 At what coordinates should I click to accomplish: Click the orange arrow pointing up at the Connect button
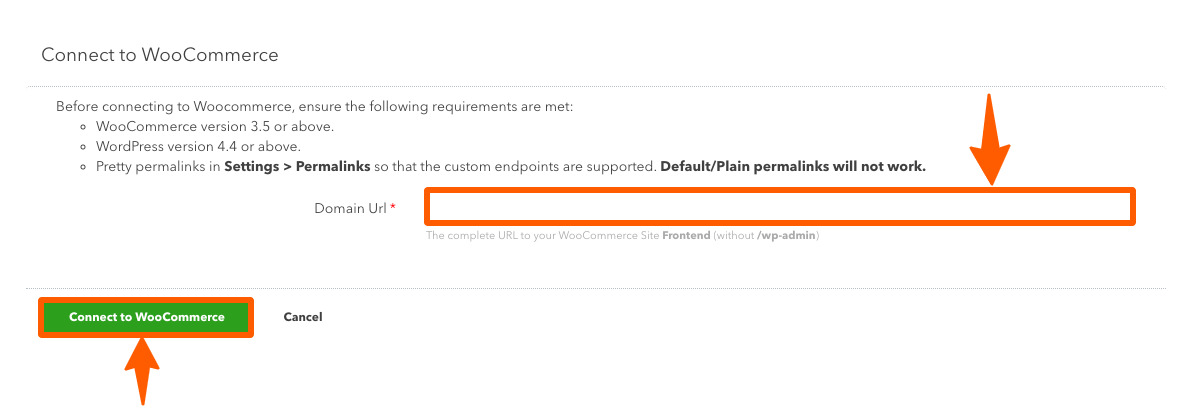(144, 368)
